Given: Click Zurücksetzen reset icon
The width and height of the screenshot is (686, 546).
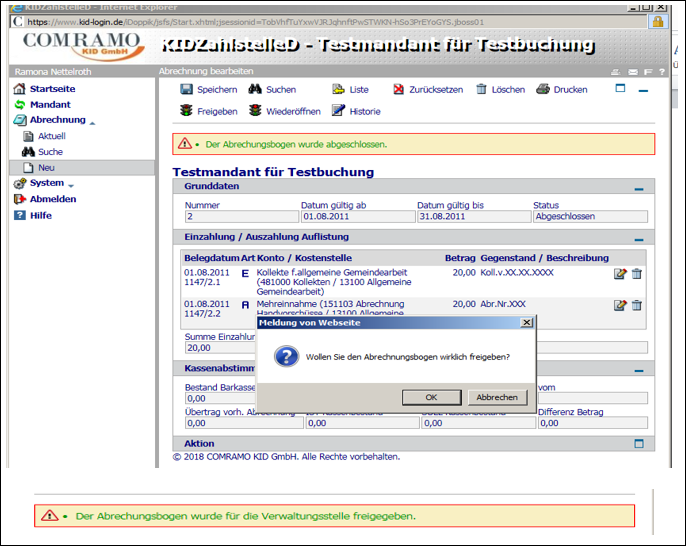Looking at the screenshot, I should [x=399, y=89].
